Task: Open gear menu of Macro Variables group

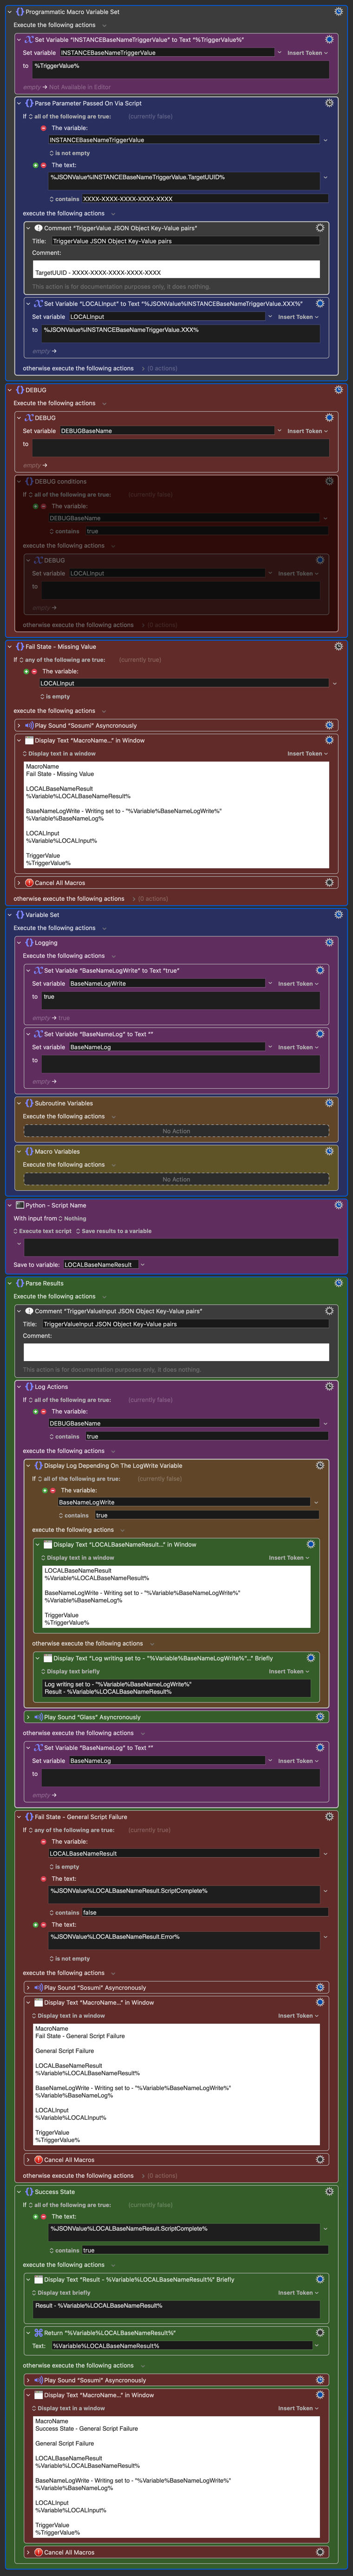Action: tap(329, 1151)
